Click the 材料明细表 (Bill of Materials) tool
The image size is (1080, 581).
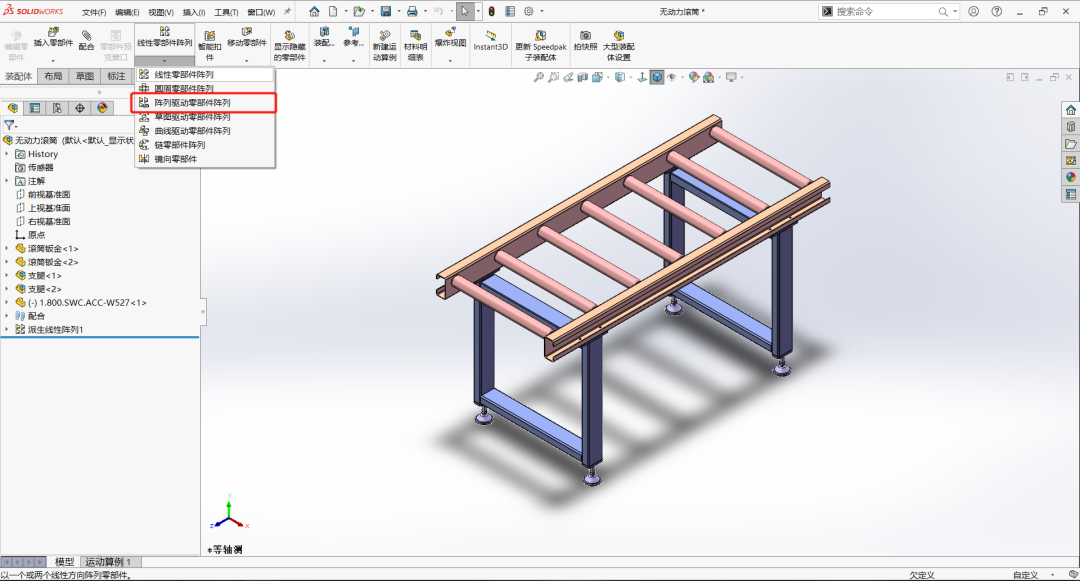click(414, 44)
